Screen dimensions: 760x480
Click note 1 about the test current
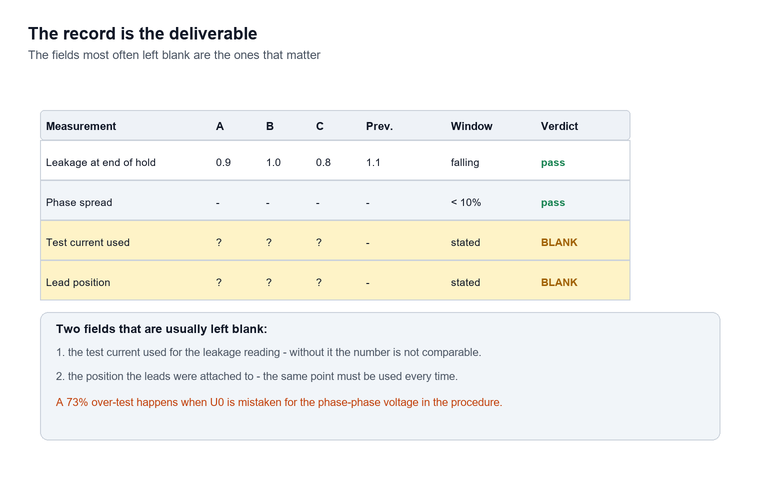coord(269,352)
